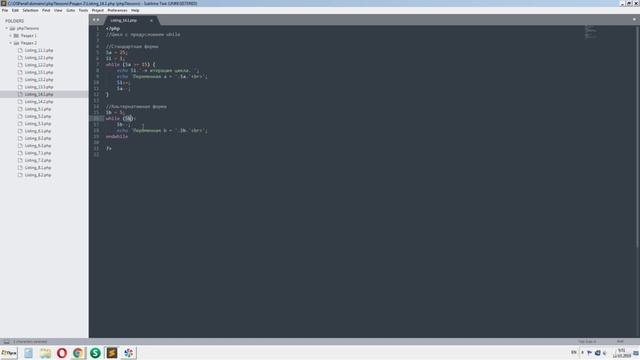Click the file icon beside Listing_11.1.php
The height and width of the screenshot is (360, 640).
[x=20, y=50]
